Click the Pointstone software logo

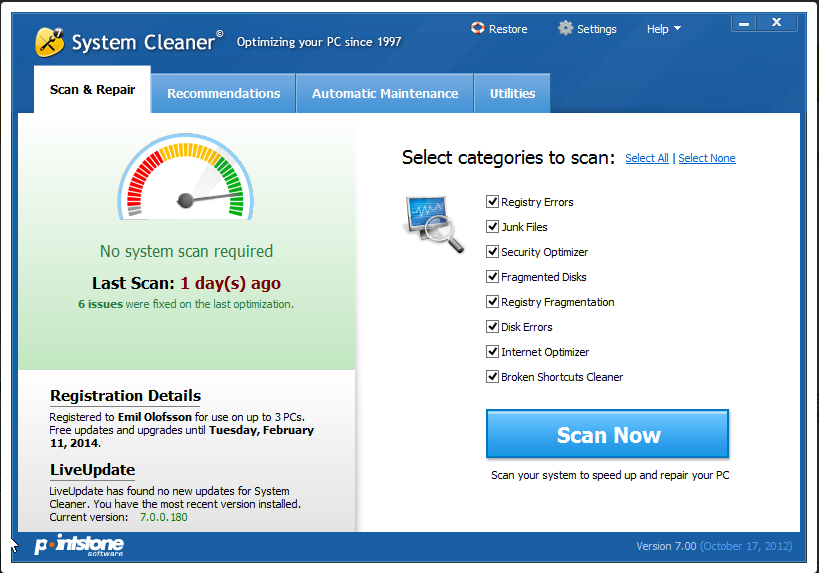[79, 545]
